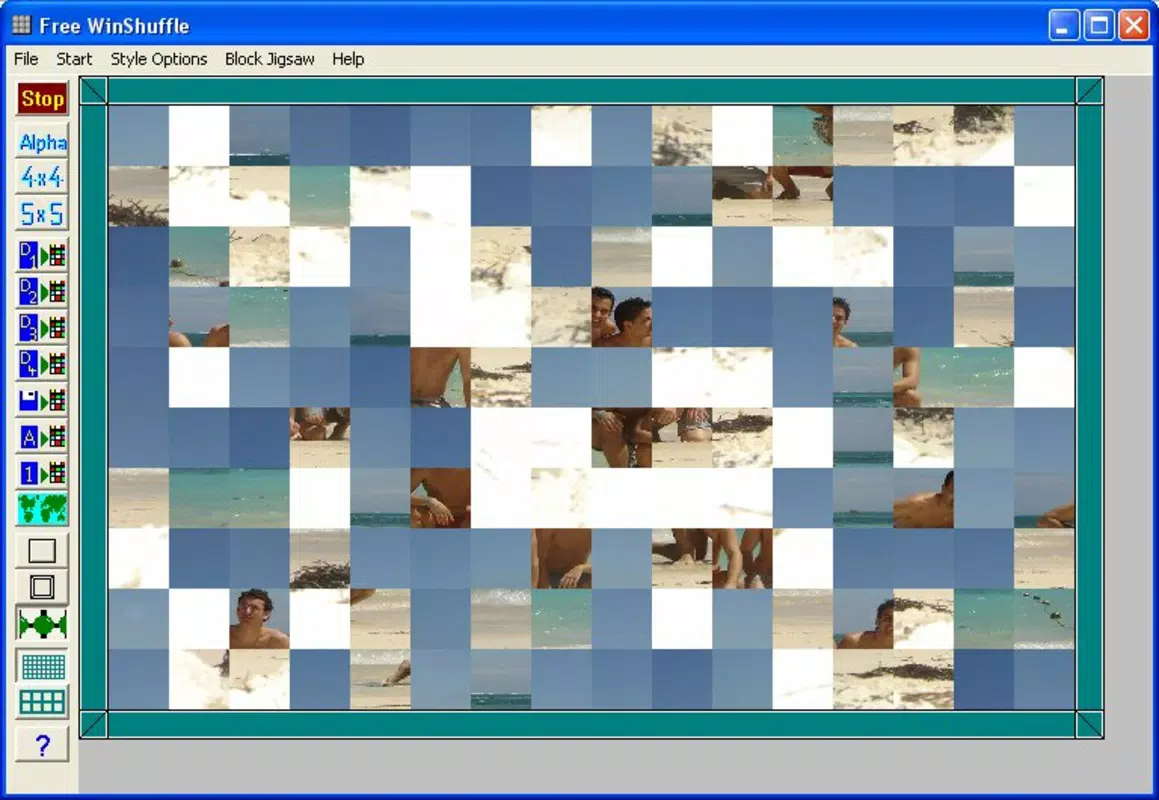Viewport: 1159px width, 800px height.
Task: Toggle the green diamond connector style icon
Action: tap(42, 624)
